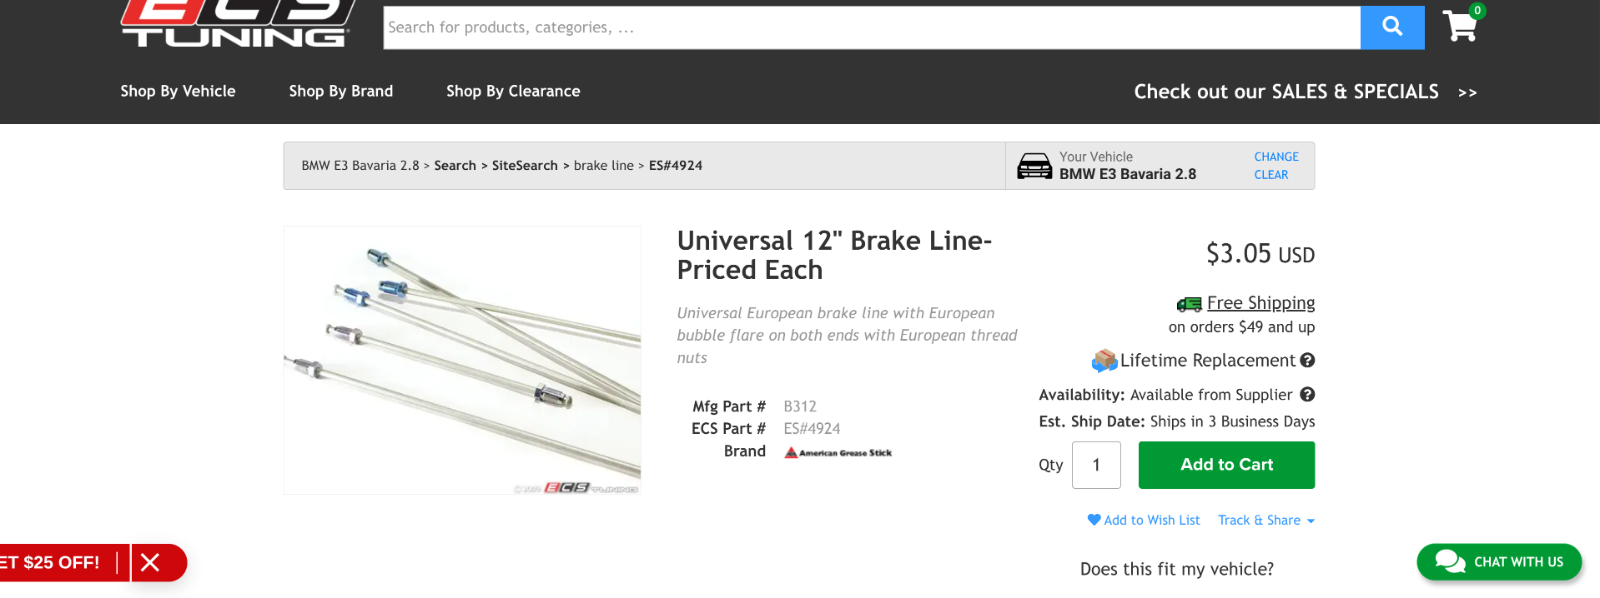Screen dimensions: 1600x598
Task: Click the heart Add to Wish List
Action: pos(1143,520)
